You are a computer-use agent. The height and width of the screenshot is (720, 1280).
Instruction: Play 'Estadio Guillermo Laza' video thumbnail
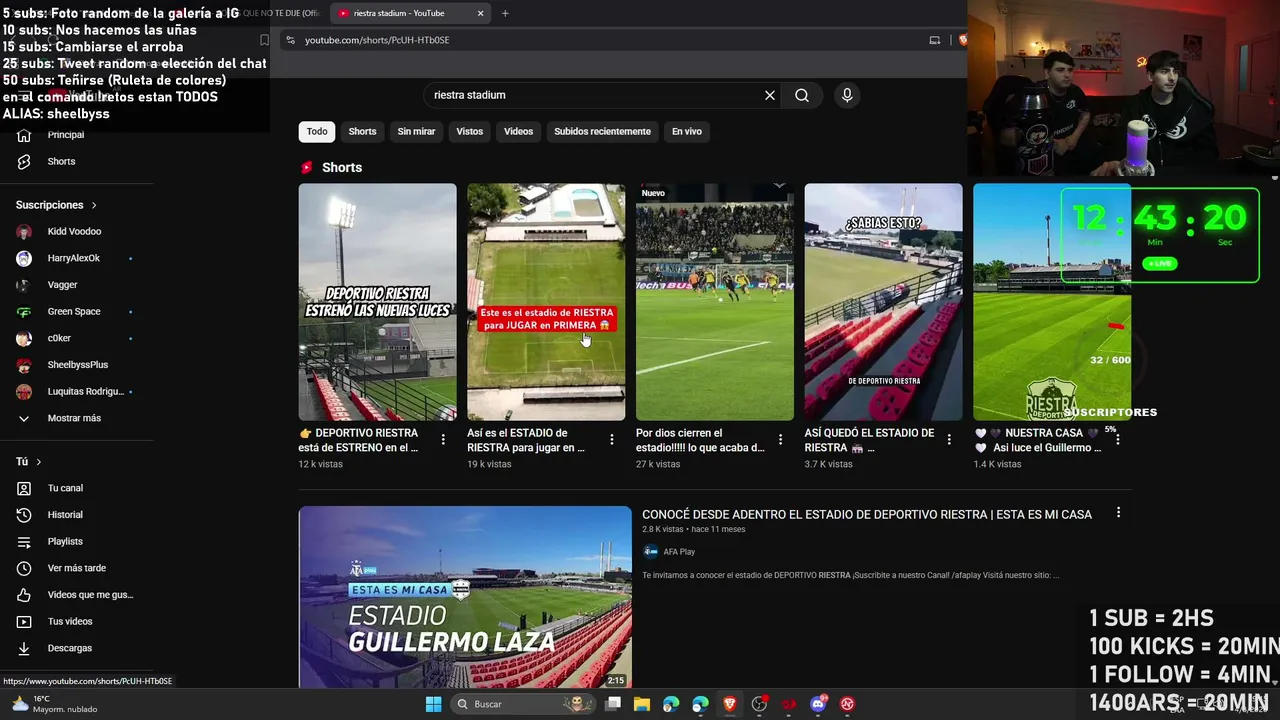tap(465, 597)
